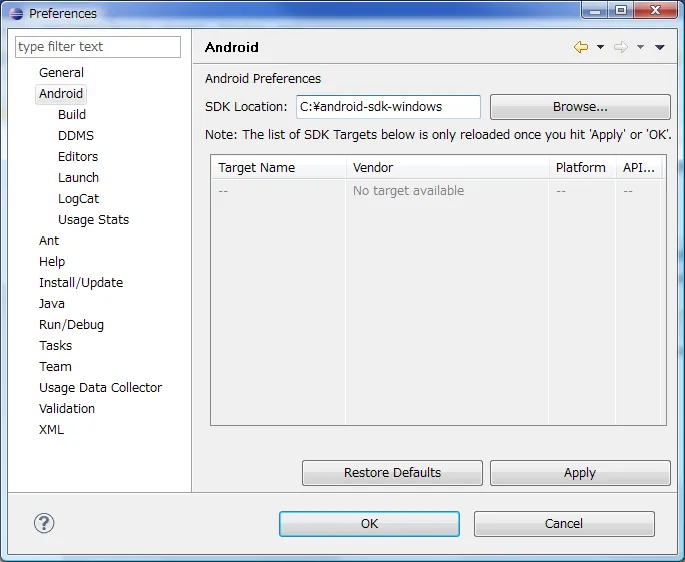Viewport: 685px width, 562px height.
Task: Click Restore Defaults button
Action: [392, 472]
